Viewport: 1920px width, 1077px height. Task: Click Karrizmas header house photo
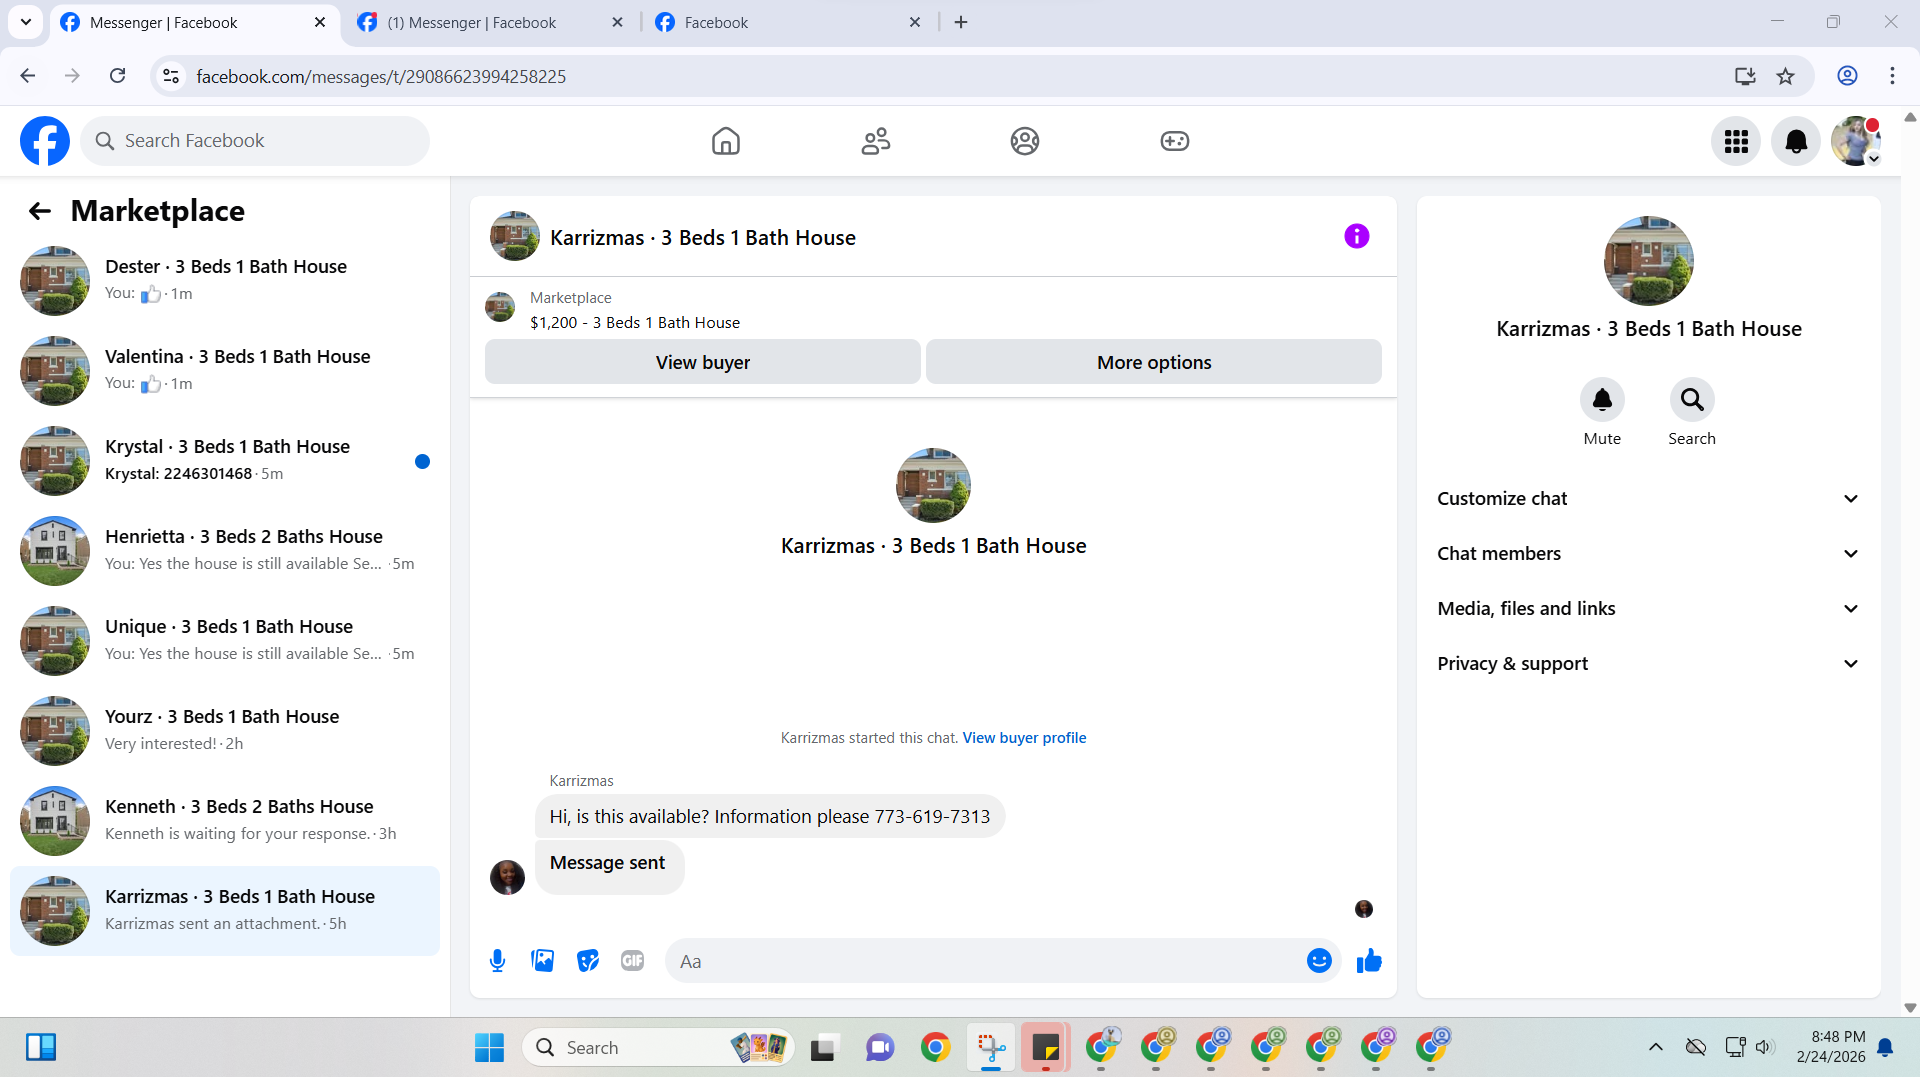515,236
